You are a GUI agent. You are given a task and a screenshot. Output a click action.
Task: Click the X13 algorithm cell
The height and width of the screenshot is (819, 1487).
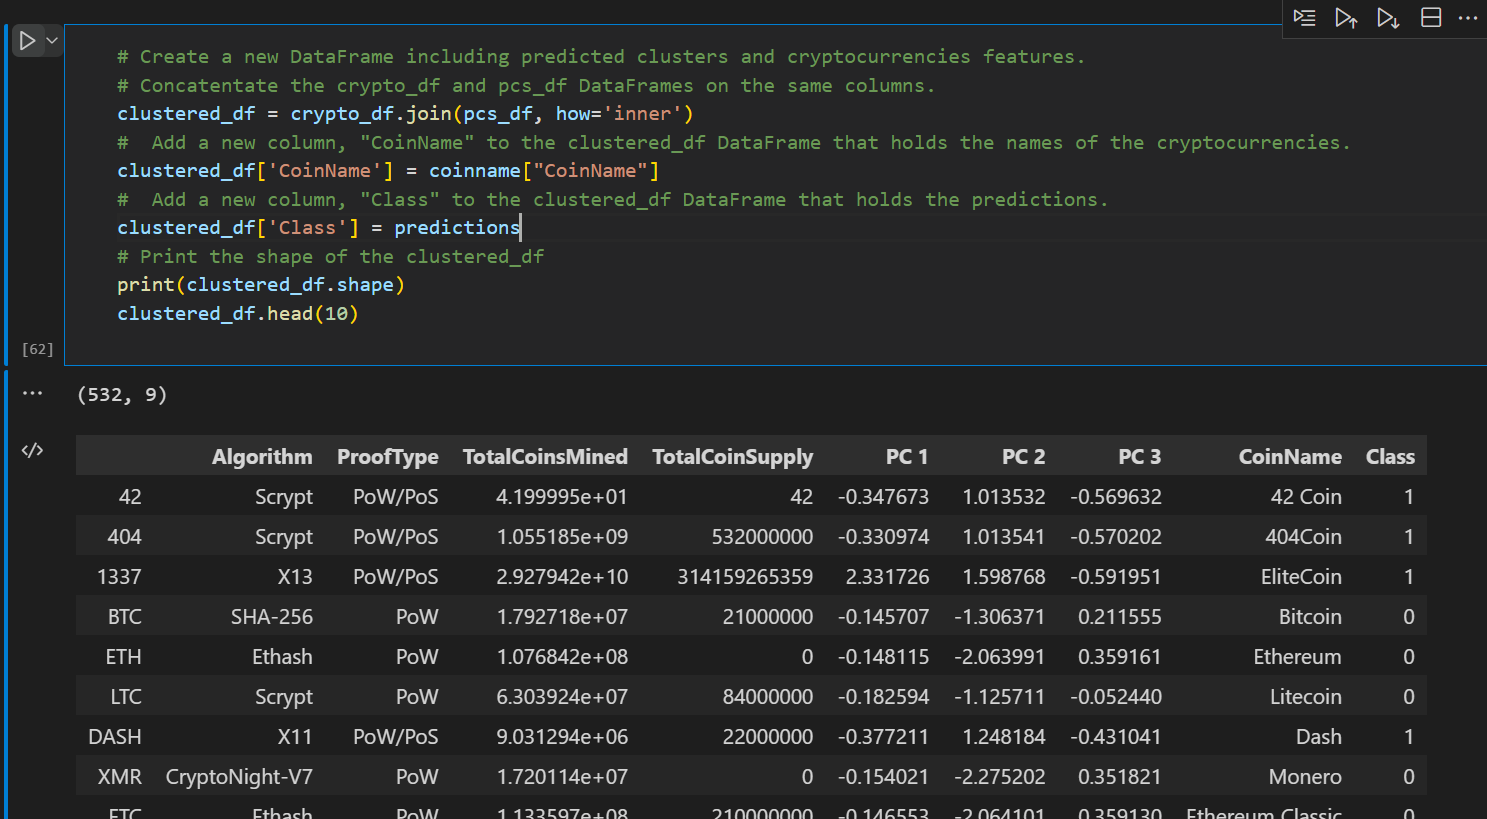click(295, 577)
